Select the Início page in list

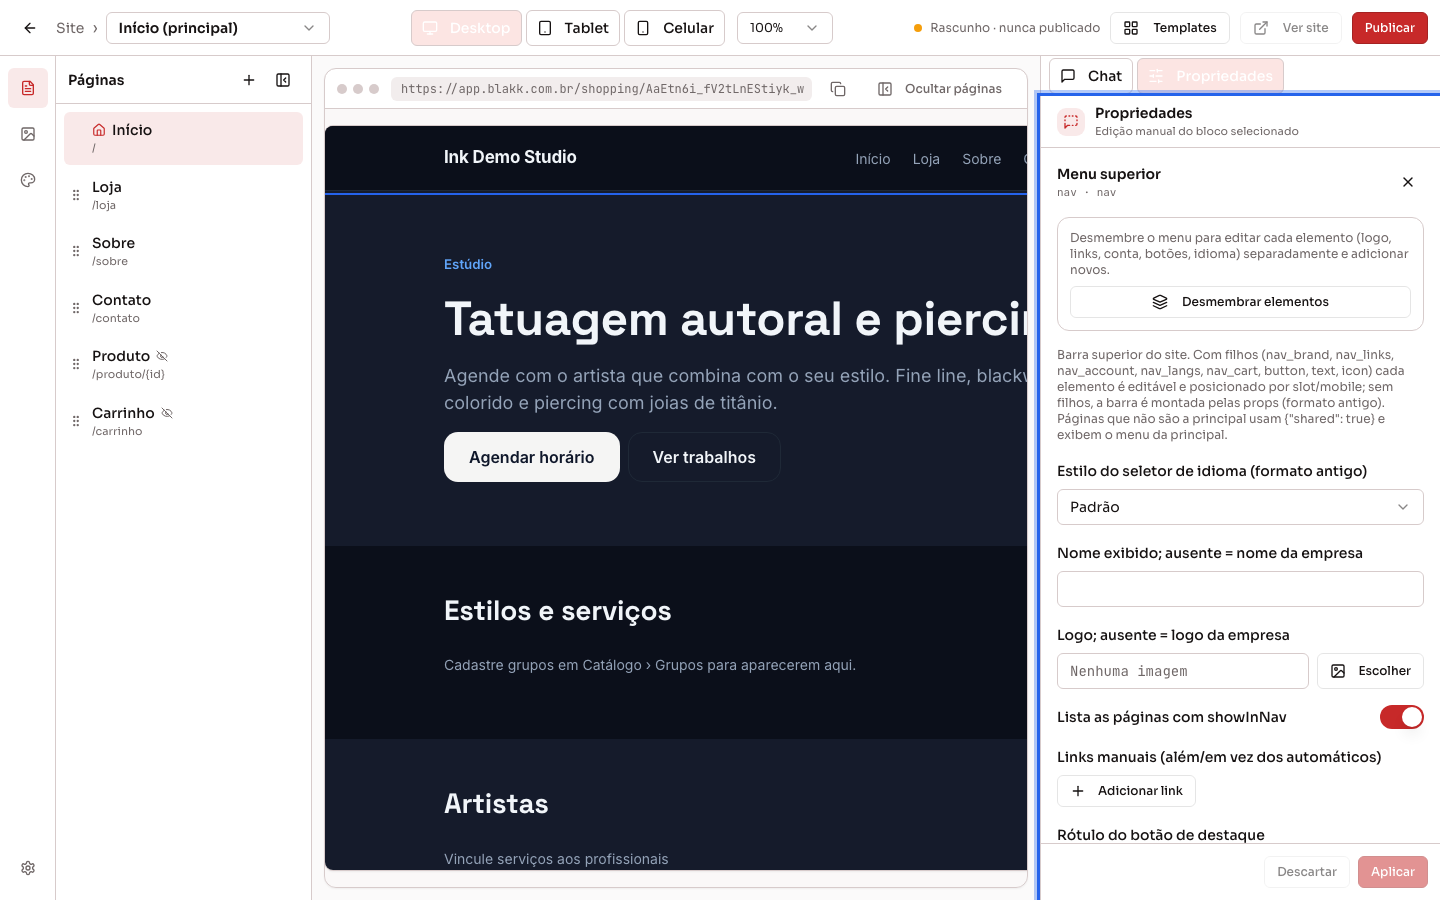pyautogui.click(x=183, y=138)
